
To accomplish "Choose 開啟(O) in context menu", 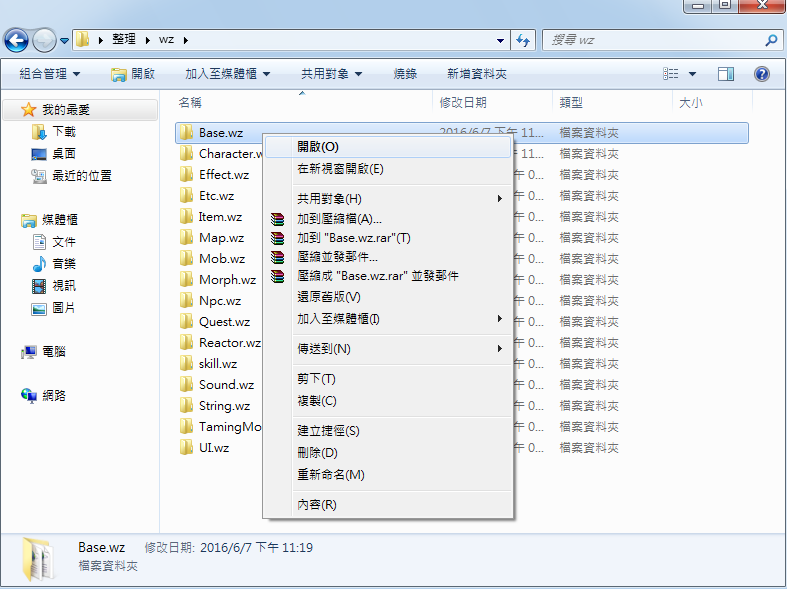I will pyautogui.click(x=387, y=147).
